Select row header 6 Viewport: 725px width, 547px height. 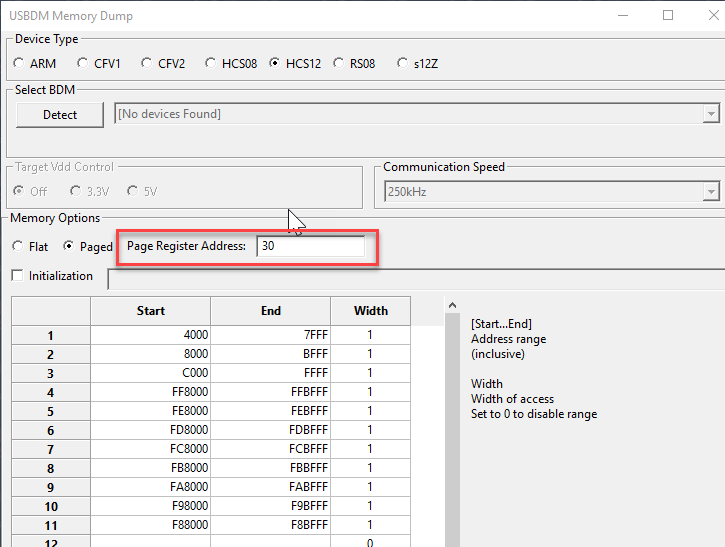click(x=51, y=430)
